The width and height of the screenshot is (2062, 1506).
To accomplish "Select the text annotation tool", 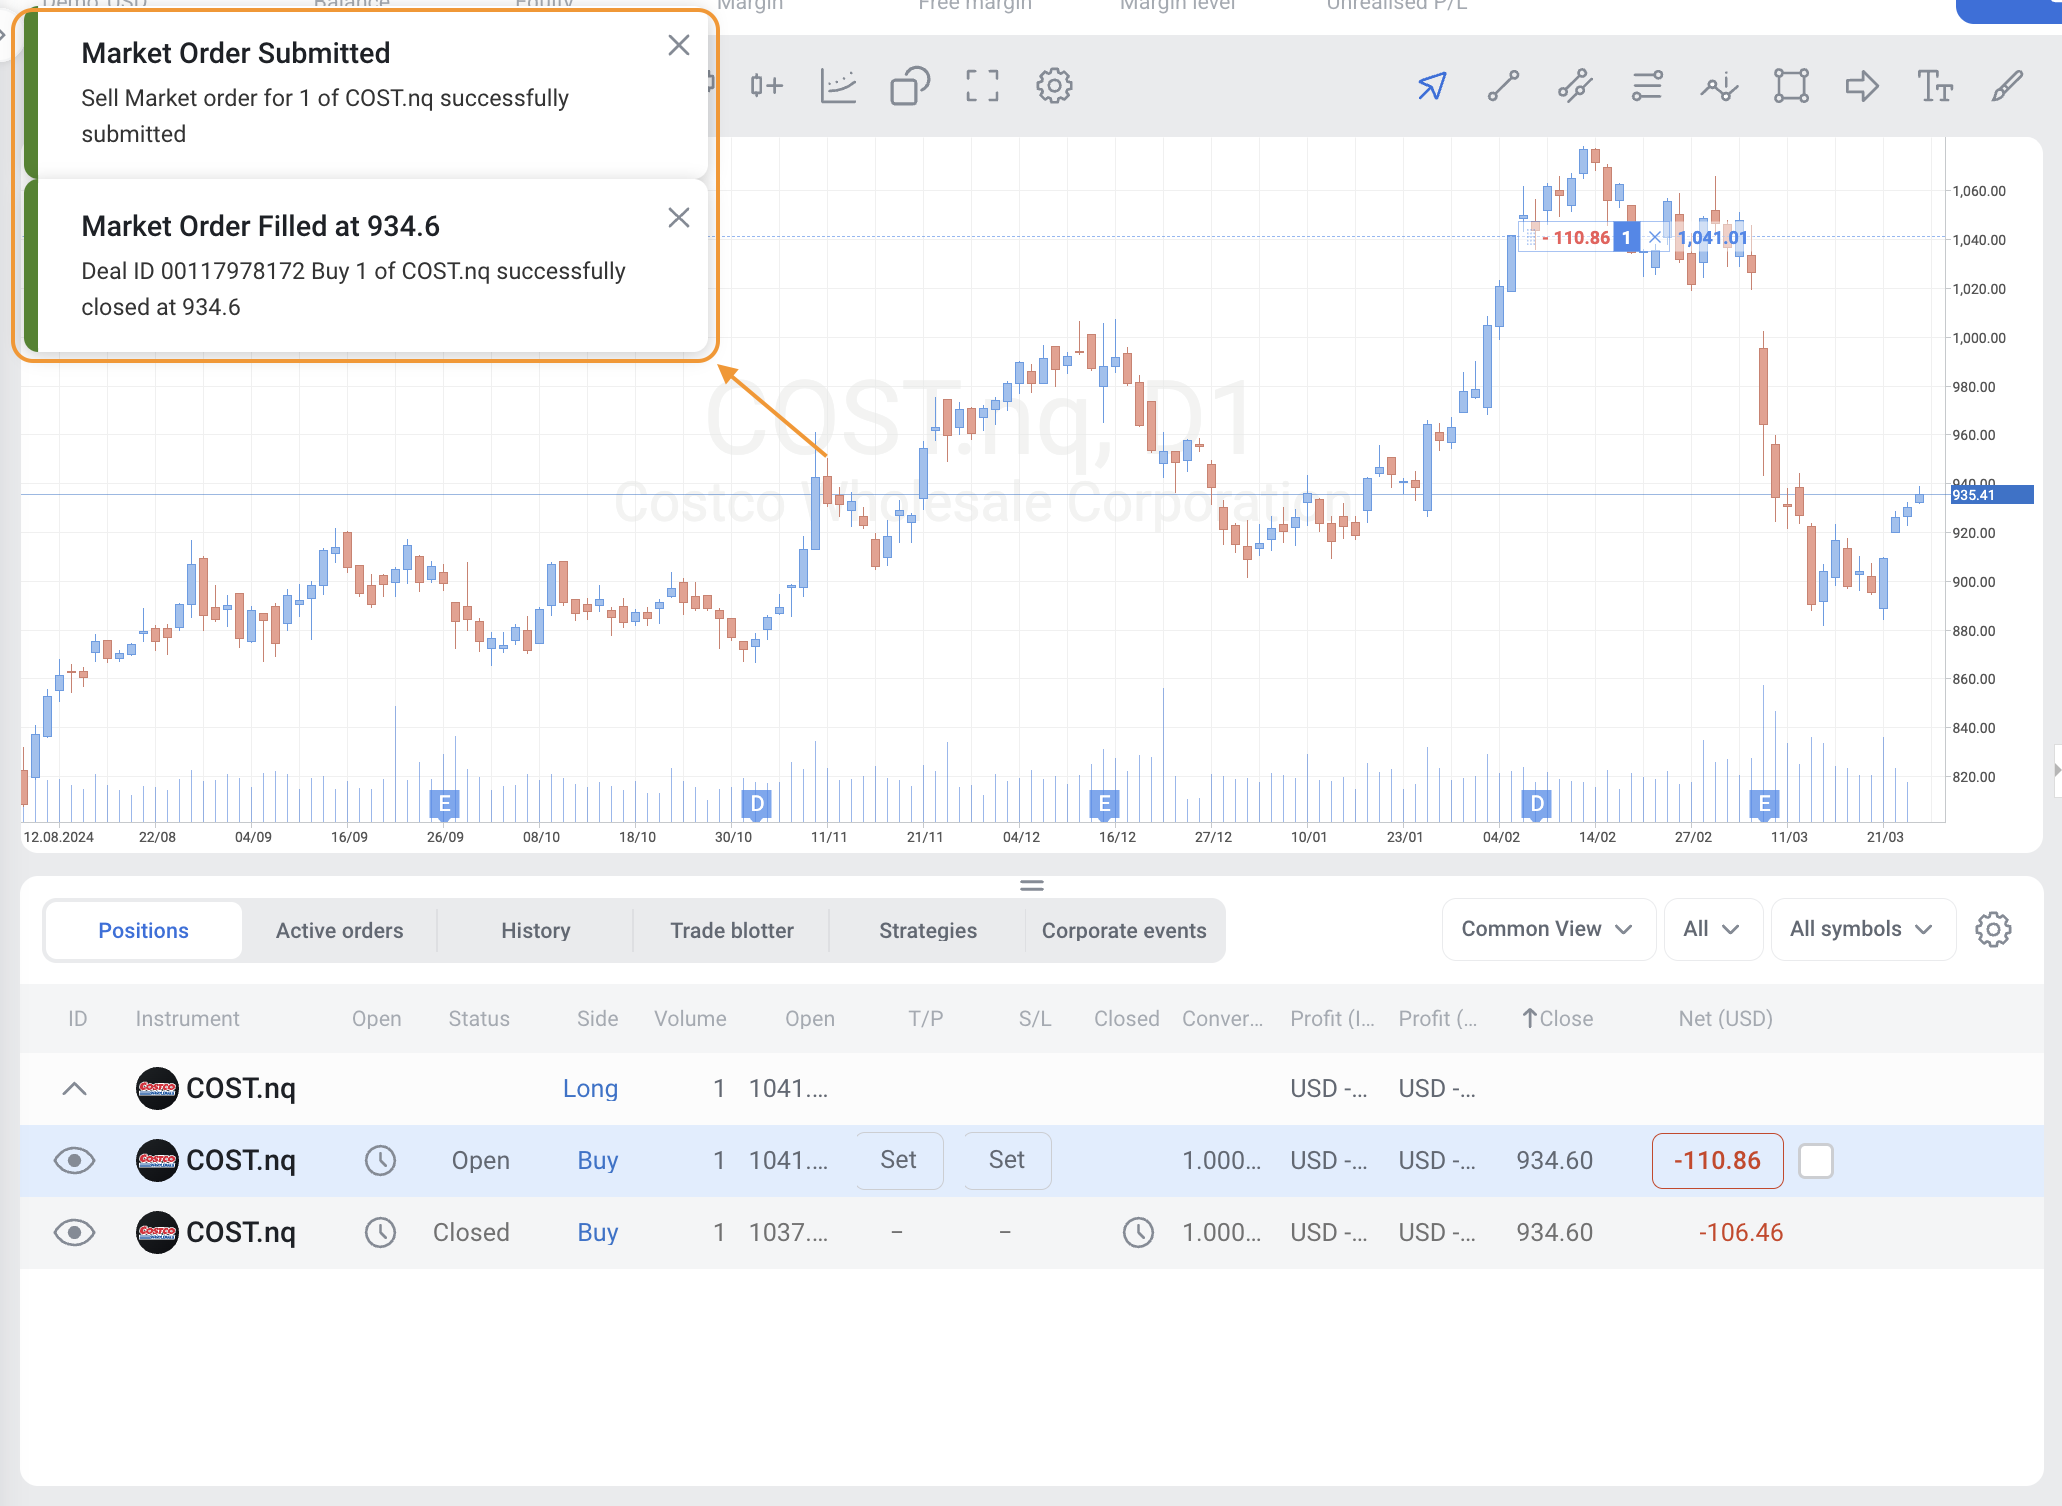I will click(x=1934, y=87).
